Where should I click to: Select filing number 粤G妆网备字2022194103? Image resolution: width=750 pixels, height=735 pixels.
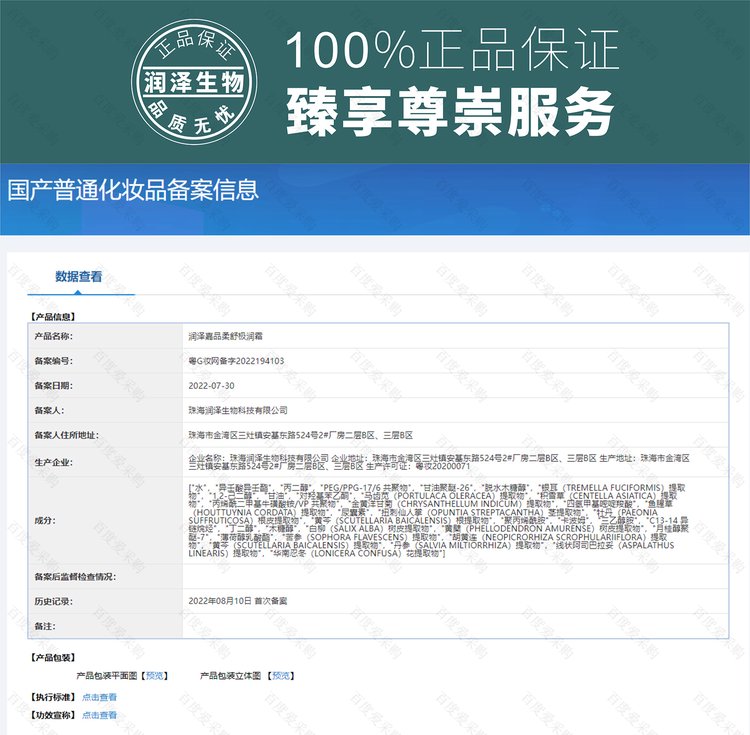coord(236,361)
